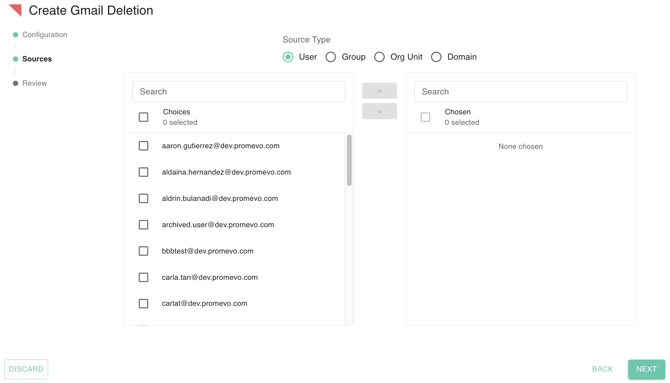The image size is (670, 383).
Task: Tick aaron.gutierrez@dev.promevo.com checkbox
Action: point(144,146)
